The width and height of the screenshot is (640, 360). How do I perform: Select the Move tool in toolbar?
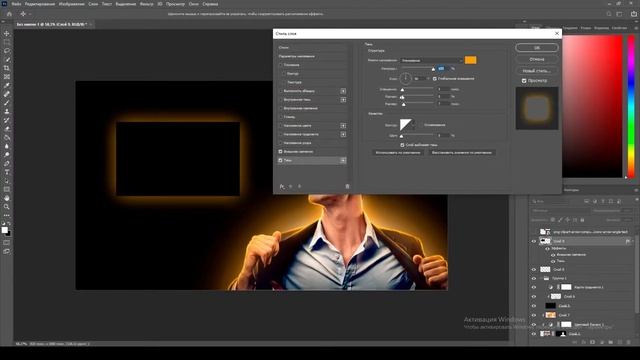[7, 33]
